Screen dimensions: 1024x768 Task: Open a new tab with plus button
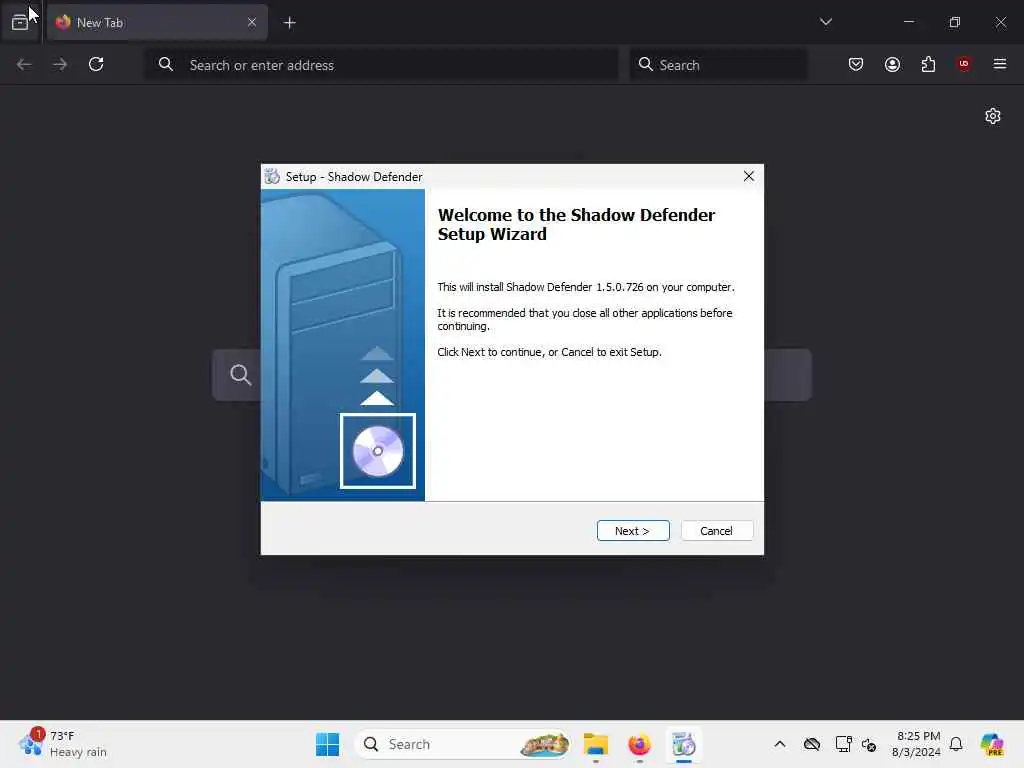[289, 23]
